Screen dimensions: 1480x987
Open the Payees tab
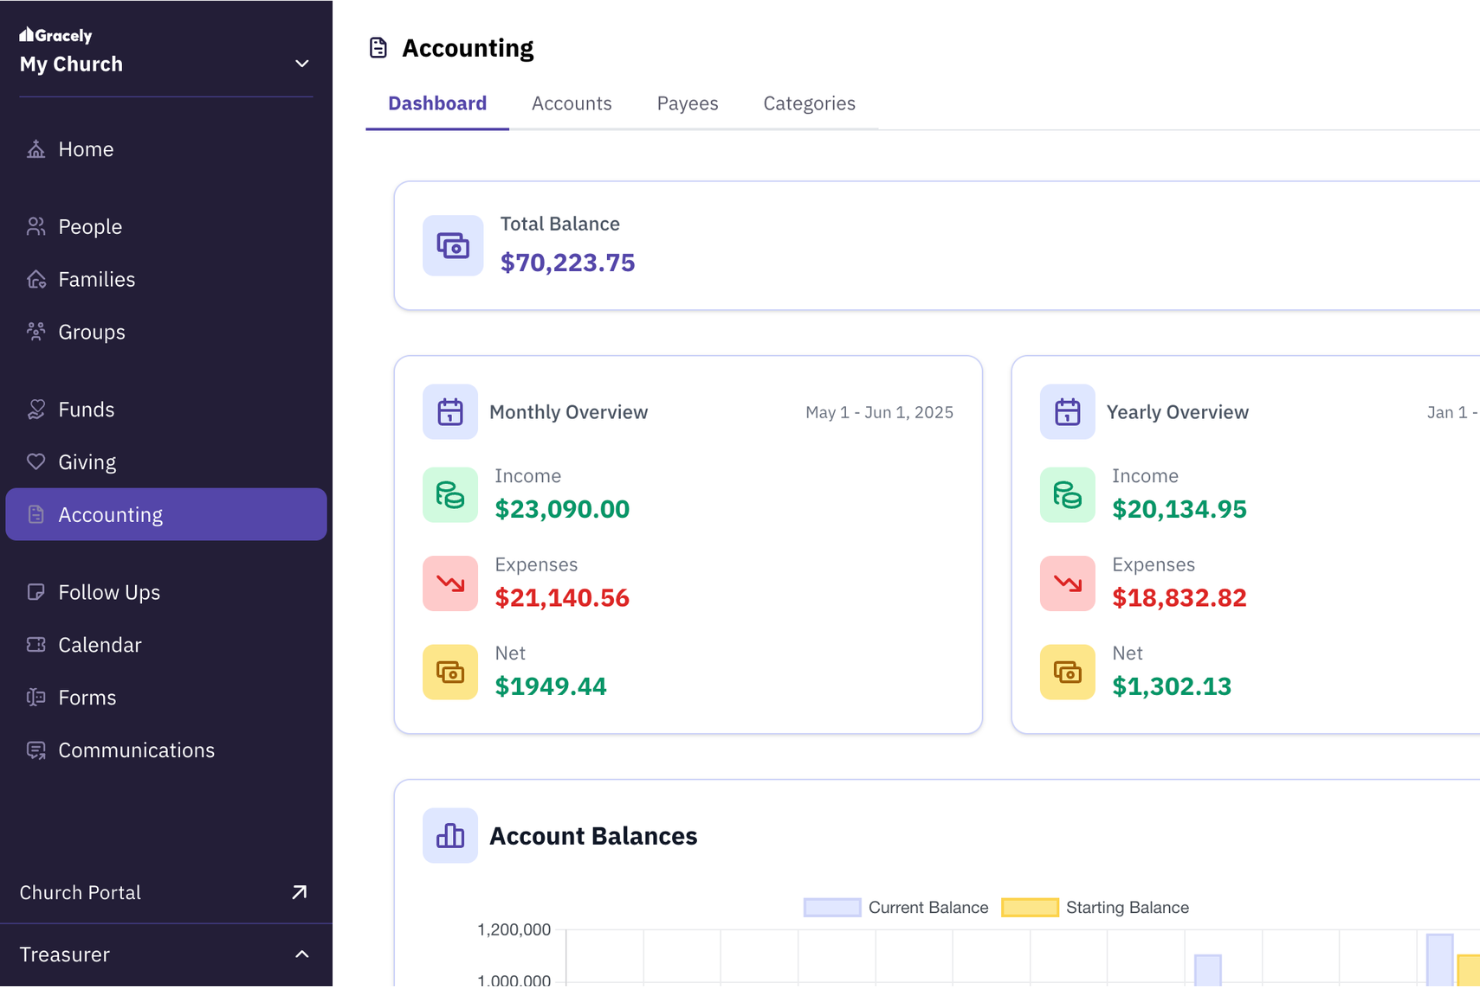click(x=687, y=104)
